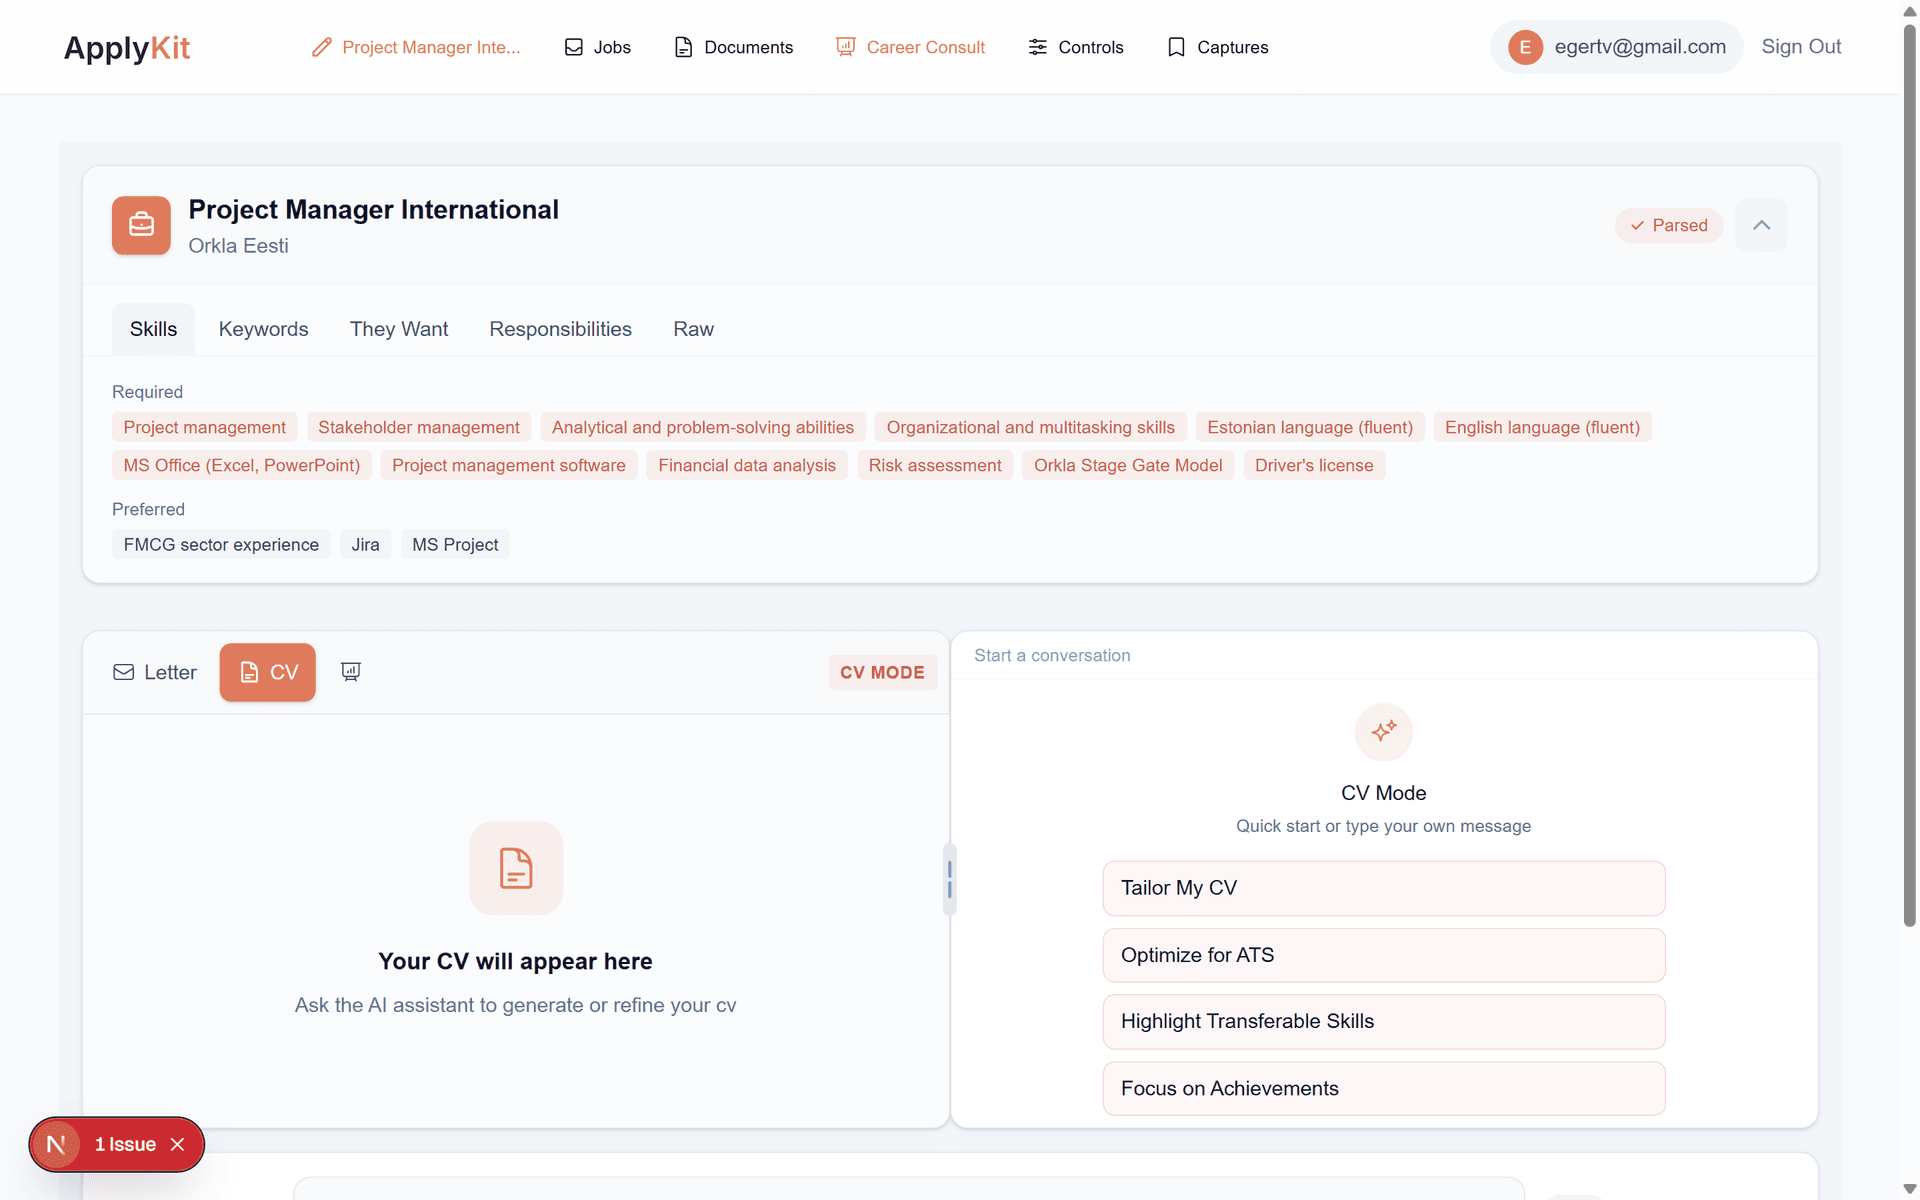The height and width of the screenshot is (1200, 1920).
Task: Click the scrollbar down arrow
Action: pyautogui.click(x=1910, y=1190)
